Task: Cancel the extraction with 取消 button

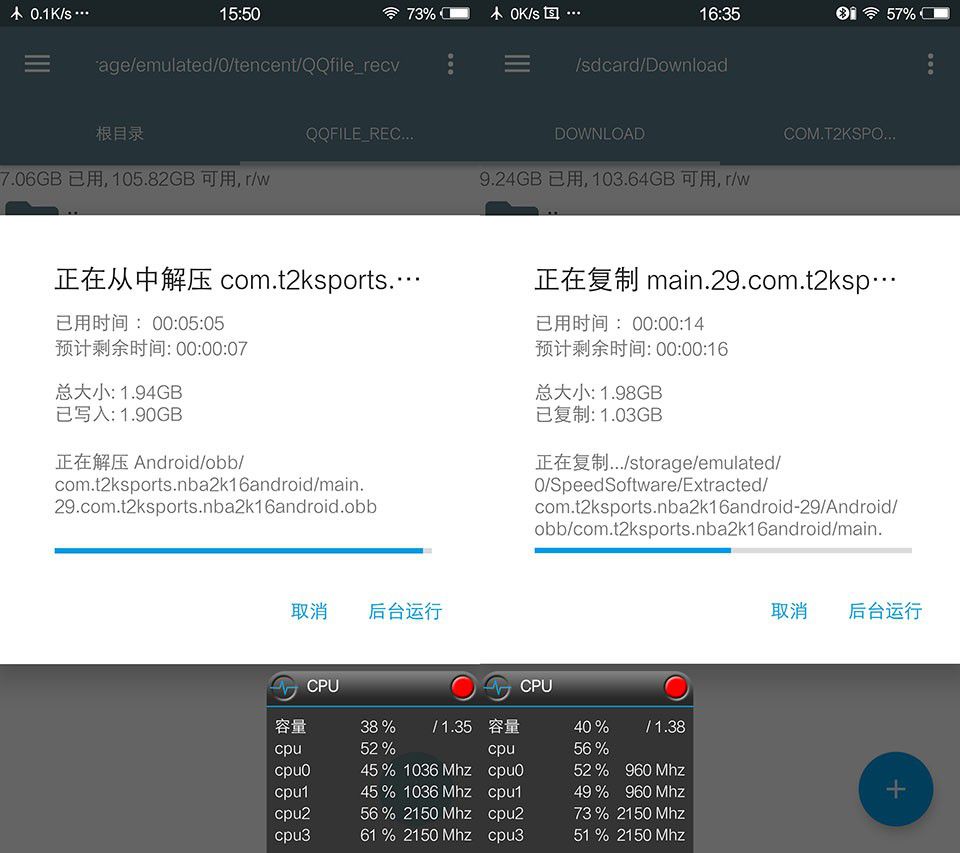Action: coord(309,611)
